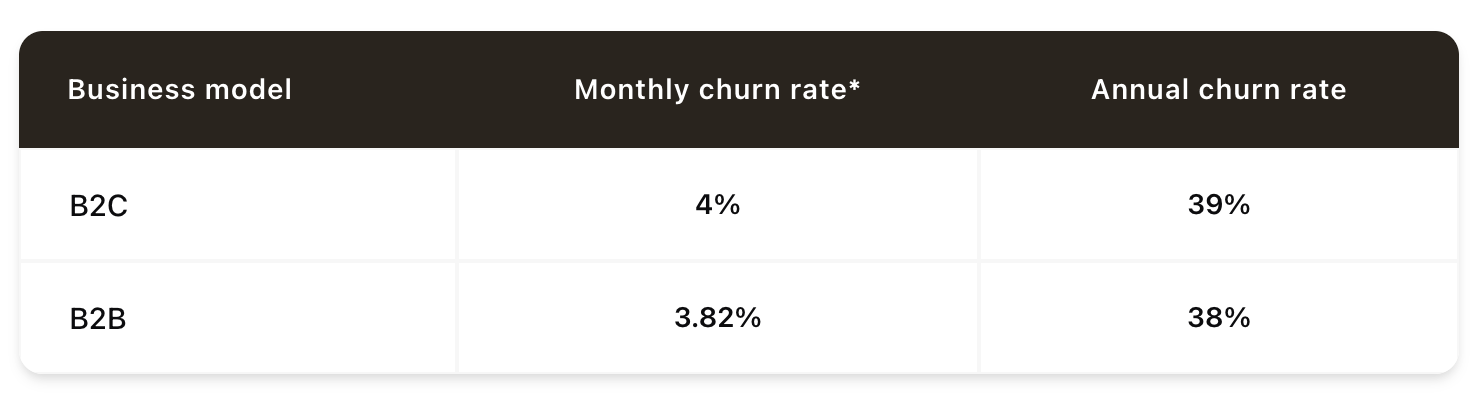
Task: Click the asterisk after "Monthly churn rate"
Action: click(x=855, y=85)
